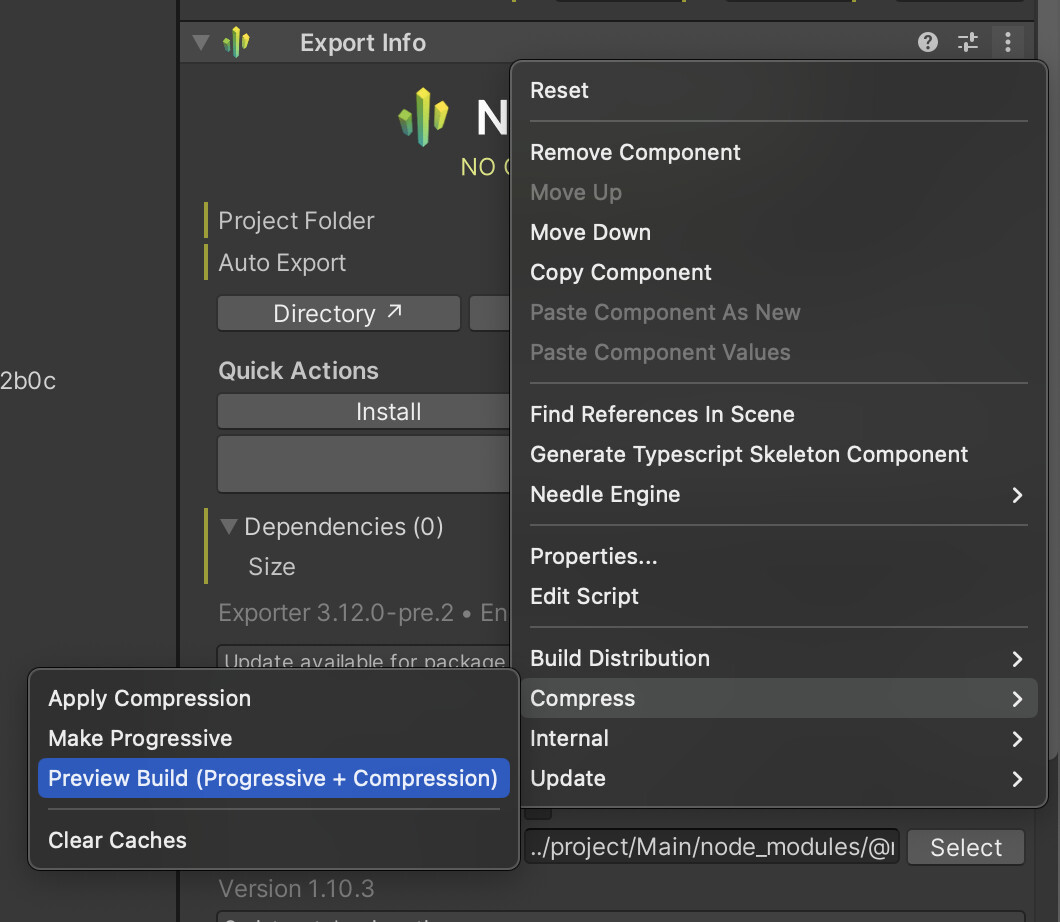The width and height of the screenshot is (1060, 922).
Task: Click the small Needle icon beside Export Info
Action: tap(236, 42)
